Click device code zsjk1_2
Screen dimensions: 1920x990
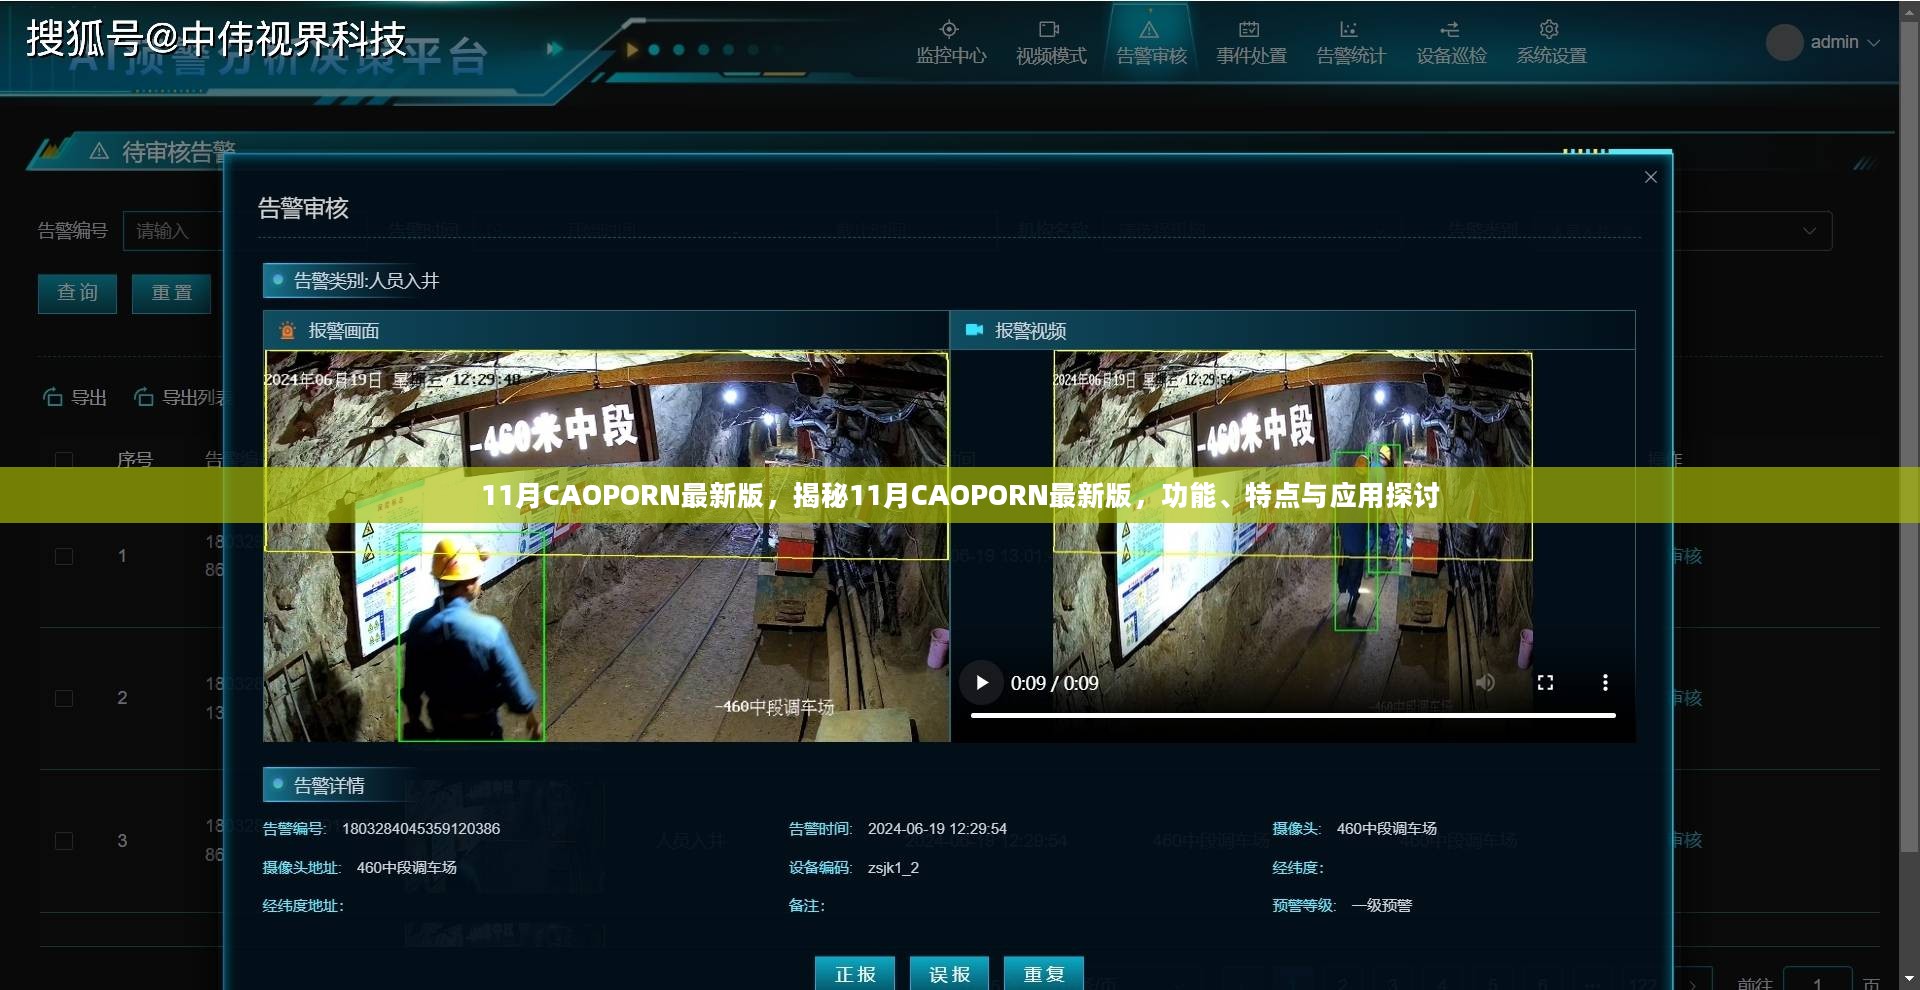point(893,868)
